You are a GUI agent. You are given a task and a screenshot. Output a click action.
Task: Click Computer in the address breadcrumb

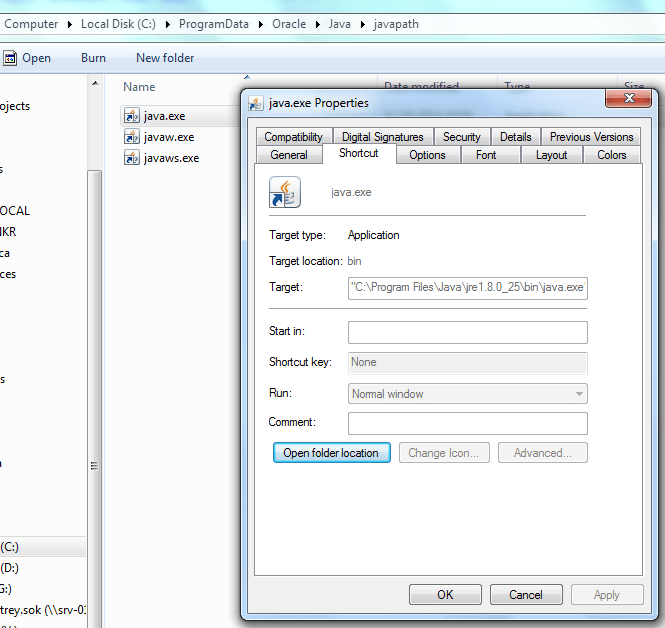click(31, 24)
